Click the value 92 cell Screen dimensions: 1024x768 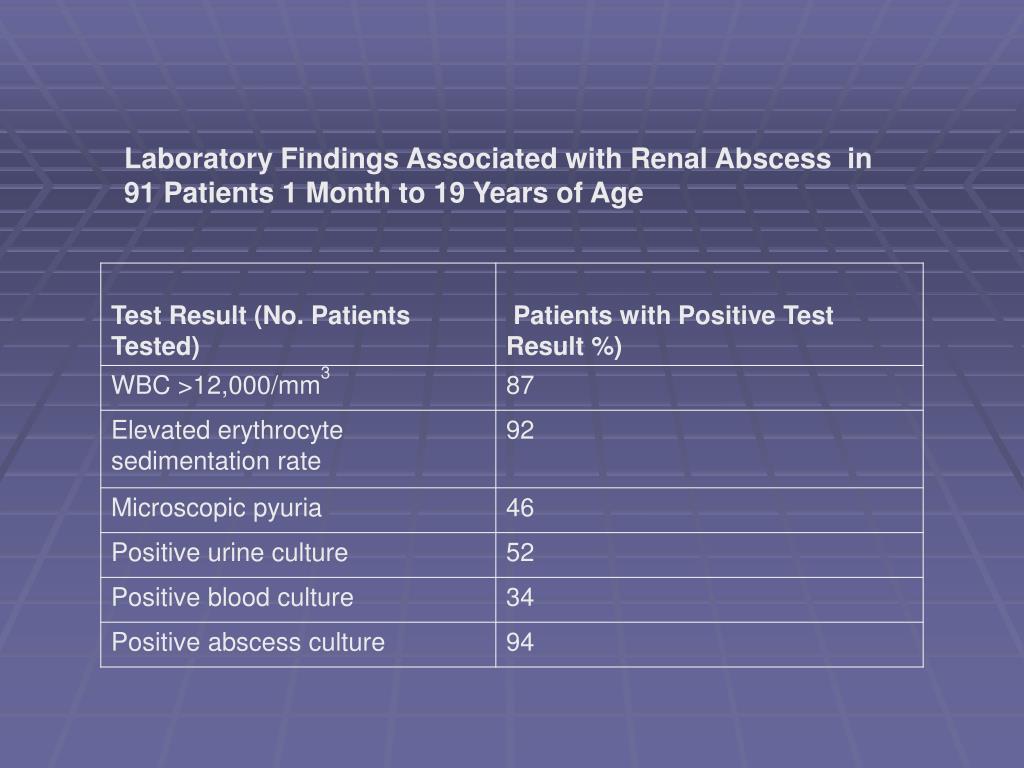[709, 449]
